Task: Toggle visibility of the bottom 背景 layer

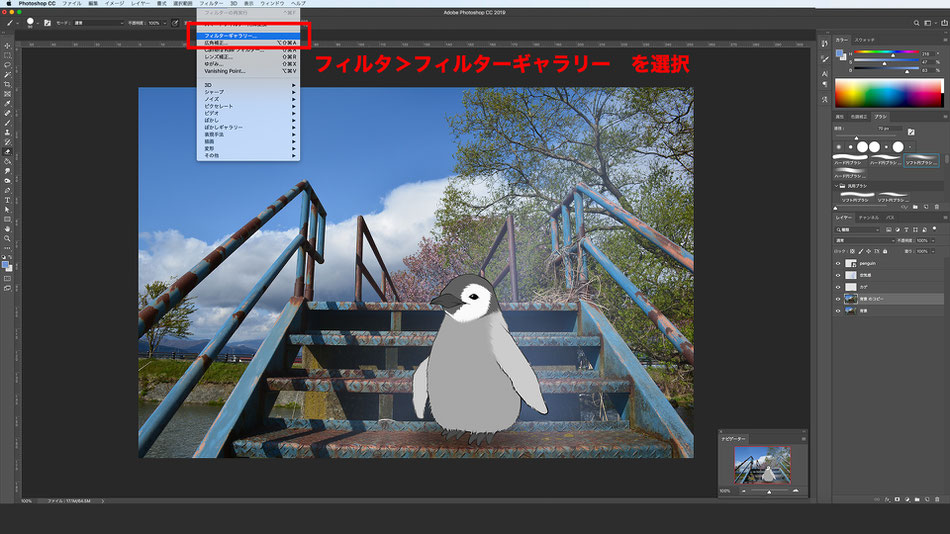Action: tap(838, 311)
